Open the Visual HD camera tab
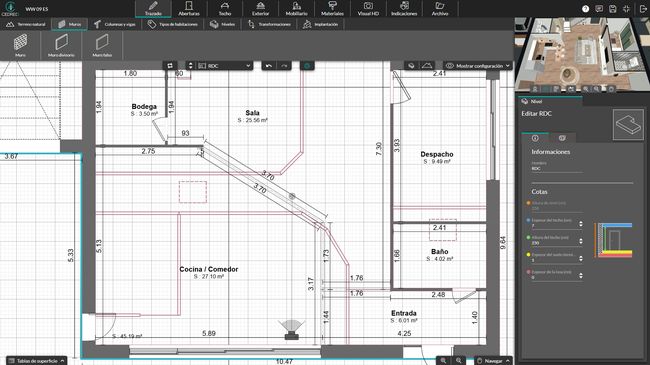 point(368,9)
